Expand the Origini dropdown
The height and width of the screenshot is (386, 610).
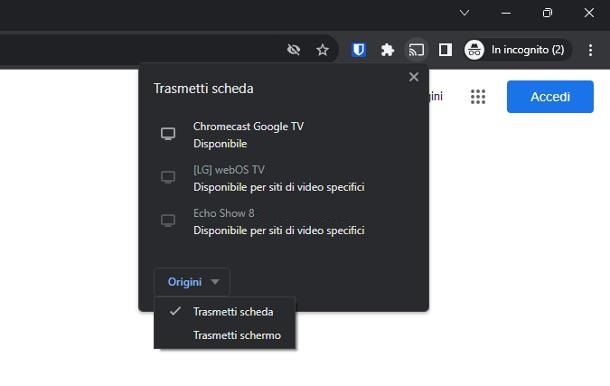tap(193, 282)
